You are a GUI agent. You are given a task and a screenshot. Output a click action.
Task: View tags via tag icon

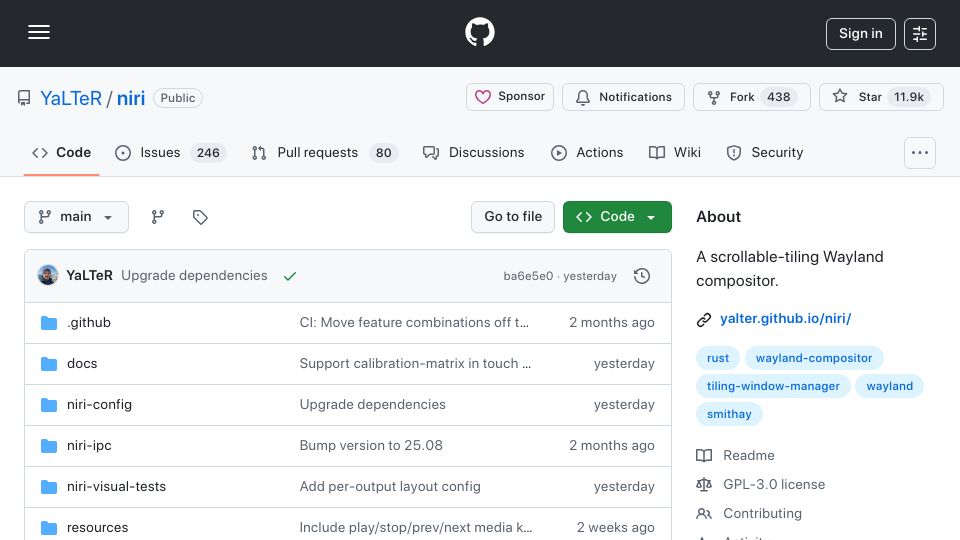pyautogui.click(x=200, y=217)
